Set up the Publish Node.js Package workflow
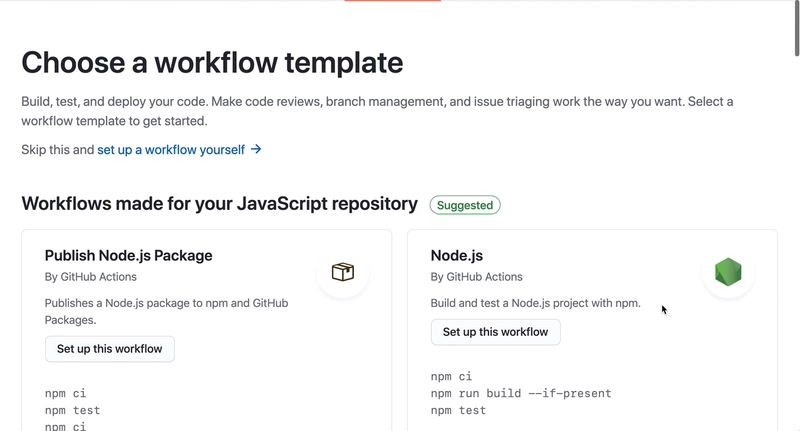The width and height of the screenshot is (800, 431). coord(110,349)
